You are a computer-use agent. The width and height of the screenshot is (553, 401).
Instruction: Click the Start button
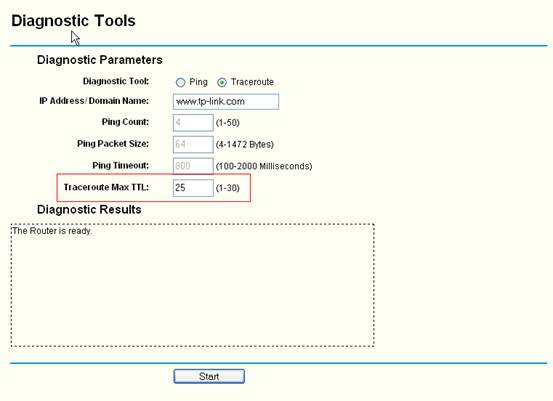coord(209,376)
